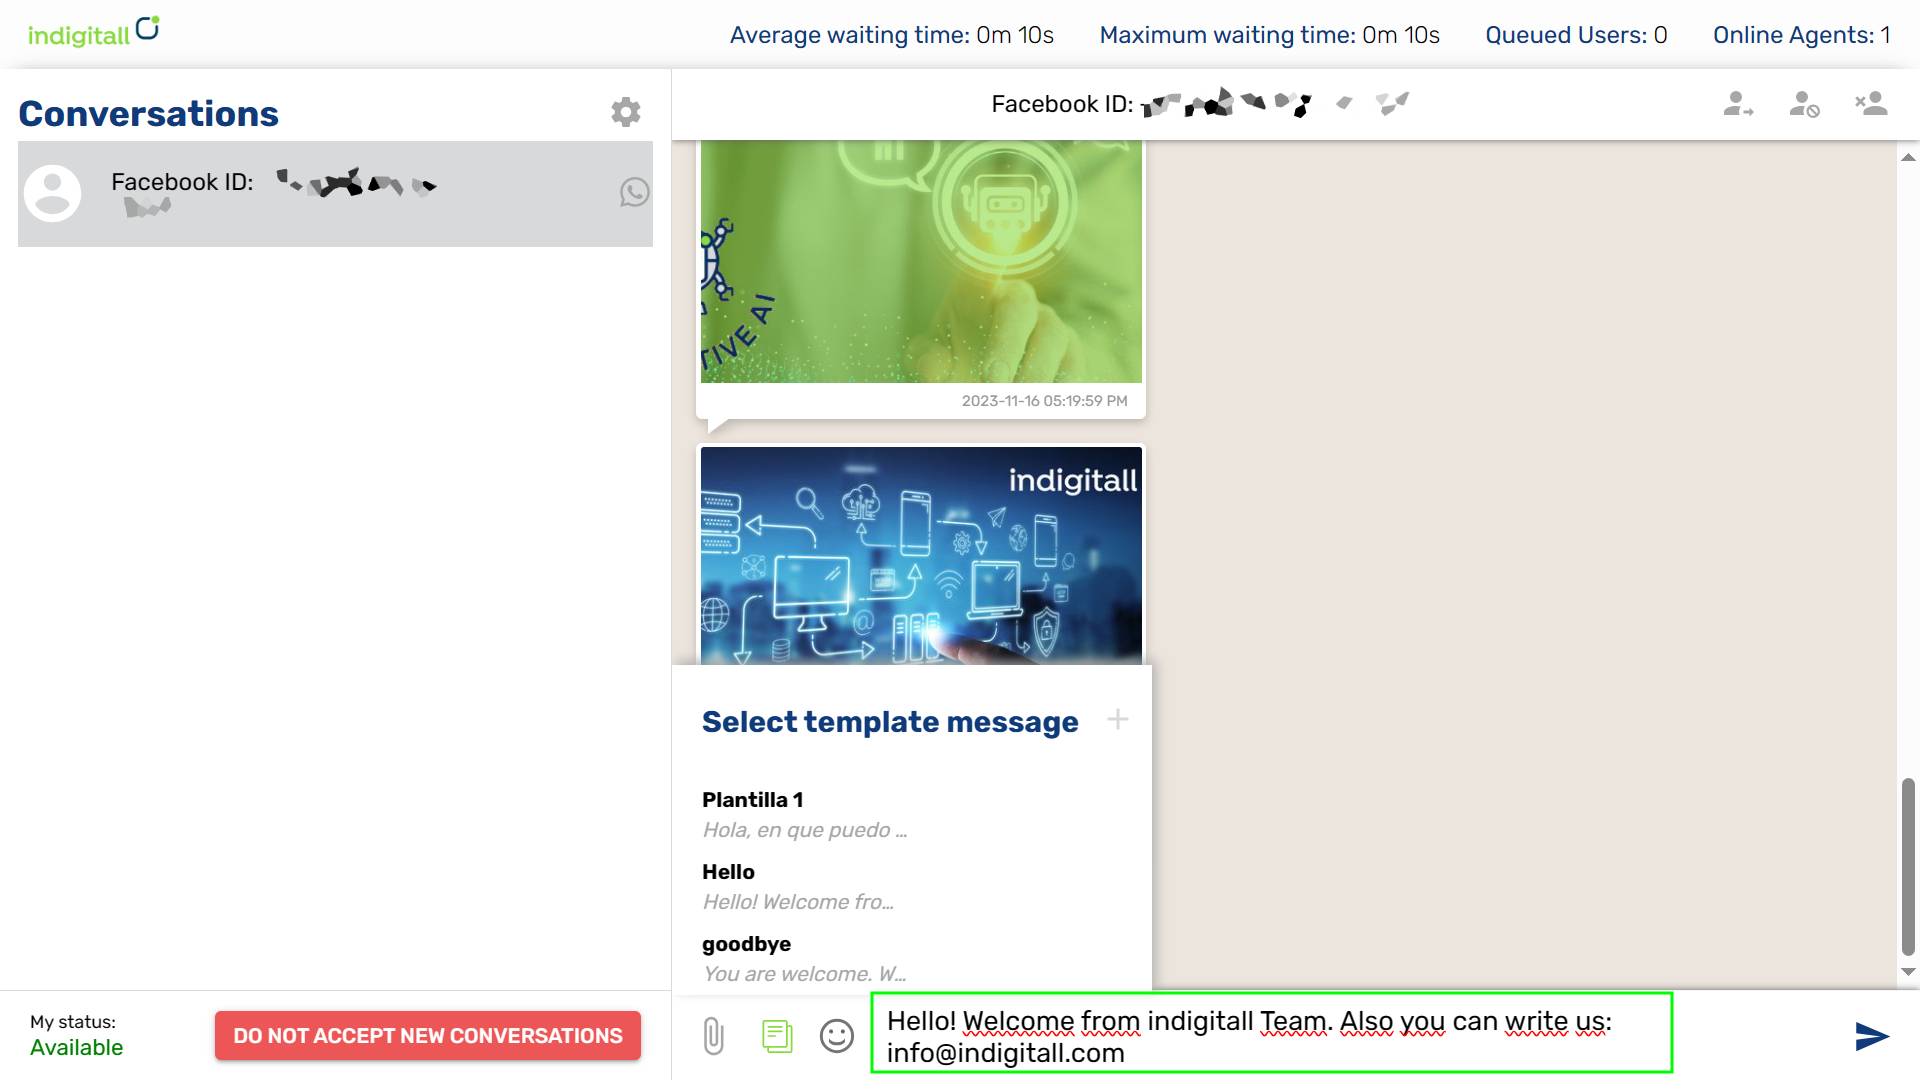Attach a file with paperclip icon
This screenshot has width=1920, height=1080.
coord(713,1036)
